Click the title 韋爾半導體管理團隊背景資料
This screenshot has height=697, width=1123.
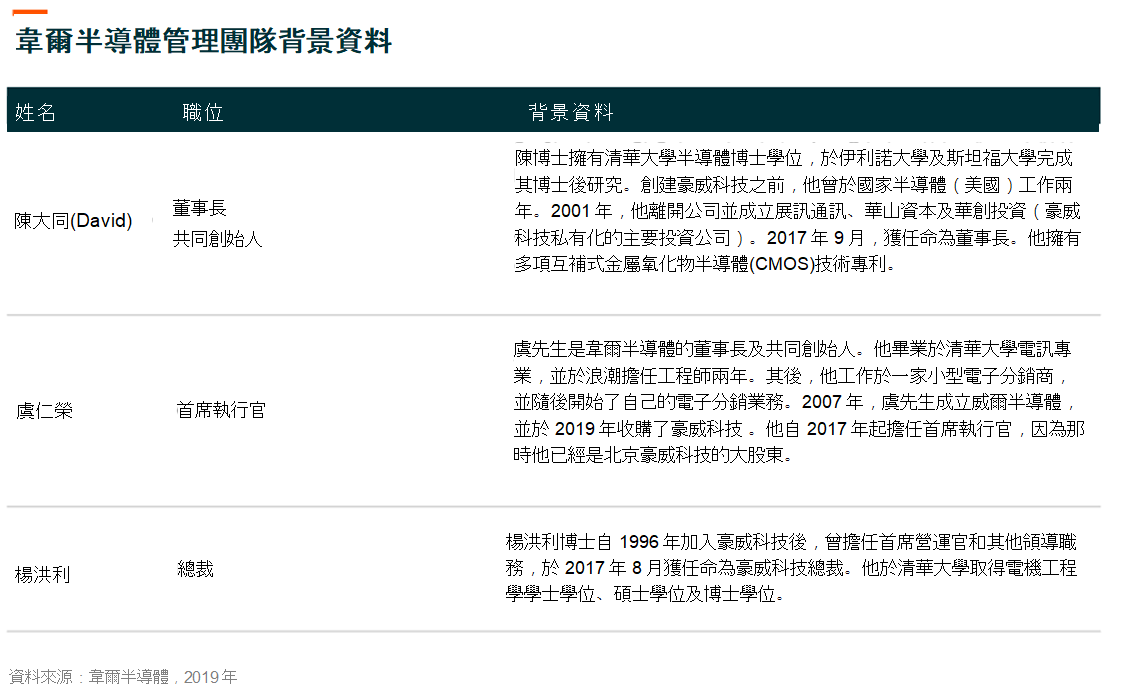[x=203, y=41]
